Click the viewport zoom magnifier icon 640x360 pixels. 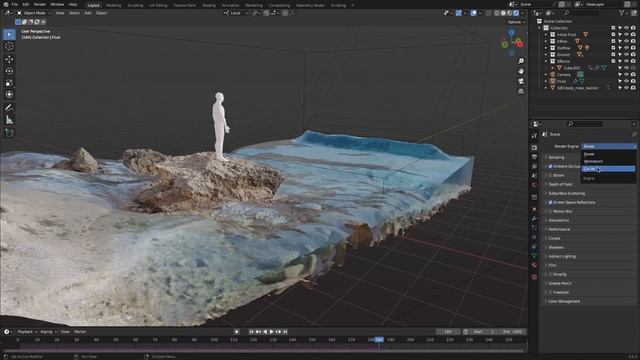(521, 61)
